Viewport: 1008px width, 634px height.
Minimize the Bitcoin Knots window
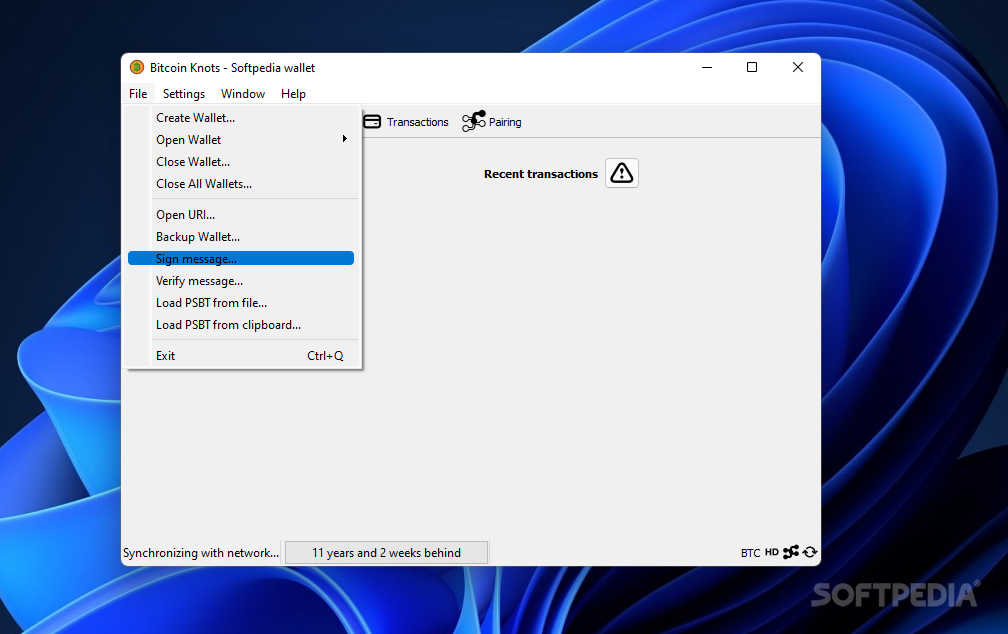click(x=706, y=68)
